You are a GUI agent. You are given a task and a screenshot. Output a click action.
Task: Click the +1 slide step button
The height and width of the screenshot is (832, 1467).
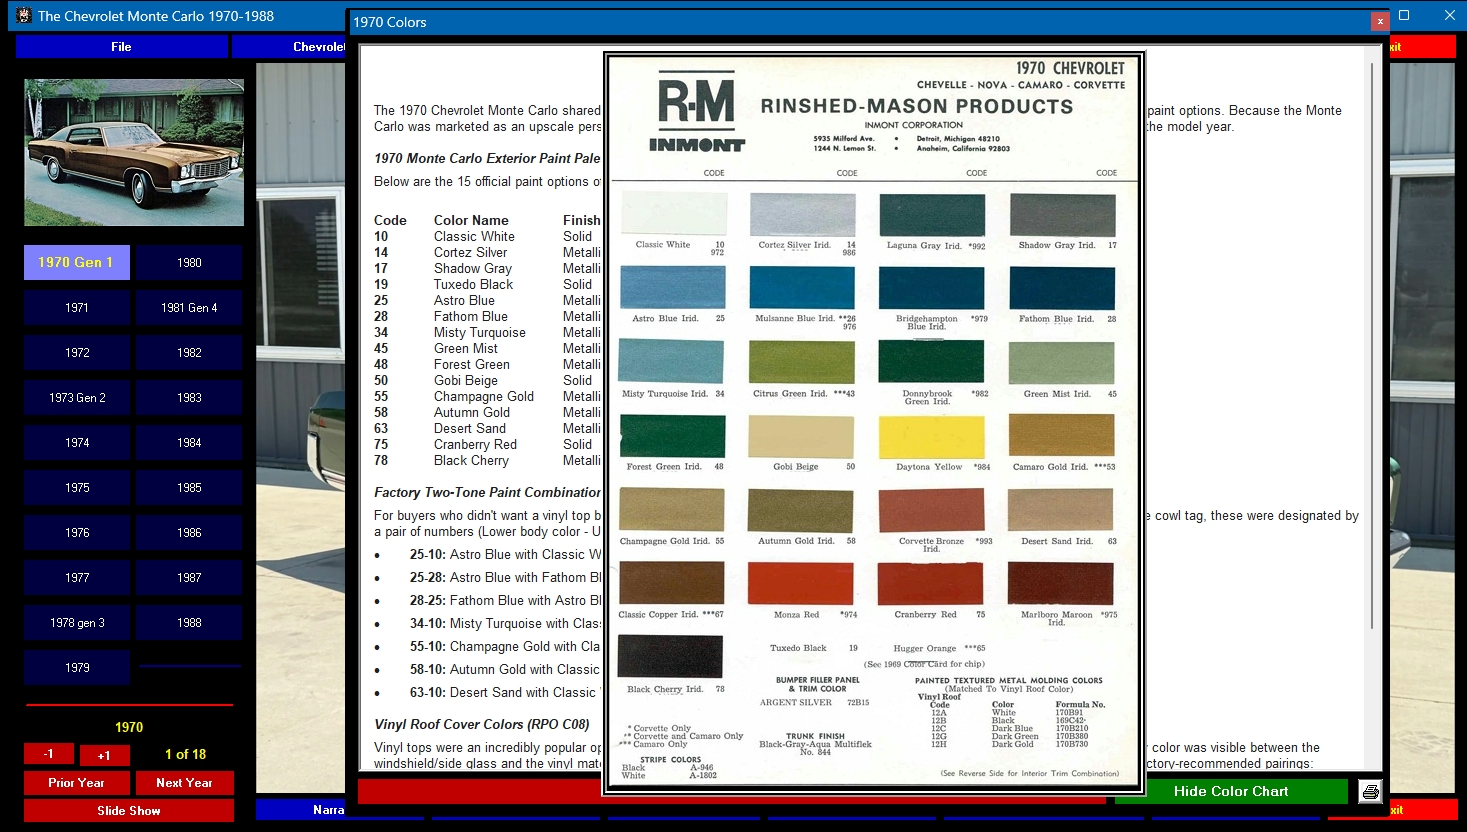(x=104, y=754)
